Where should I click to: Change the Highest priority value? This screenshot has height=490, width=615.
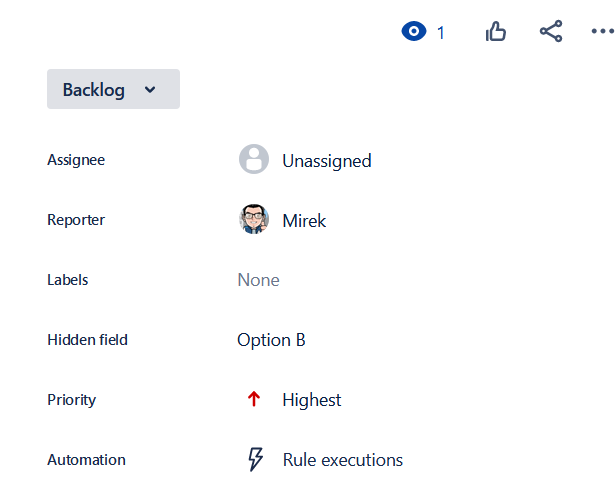[x=311, y=400]
